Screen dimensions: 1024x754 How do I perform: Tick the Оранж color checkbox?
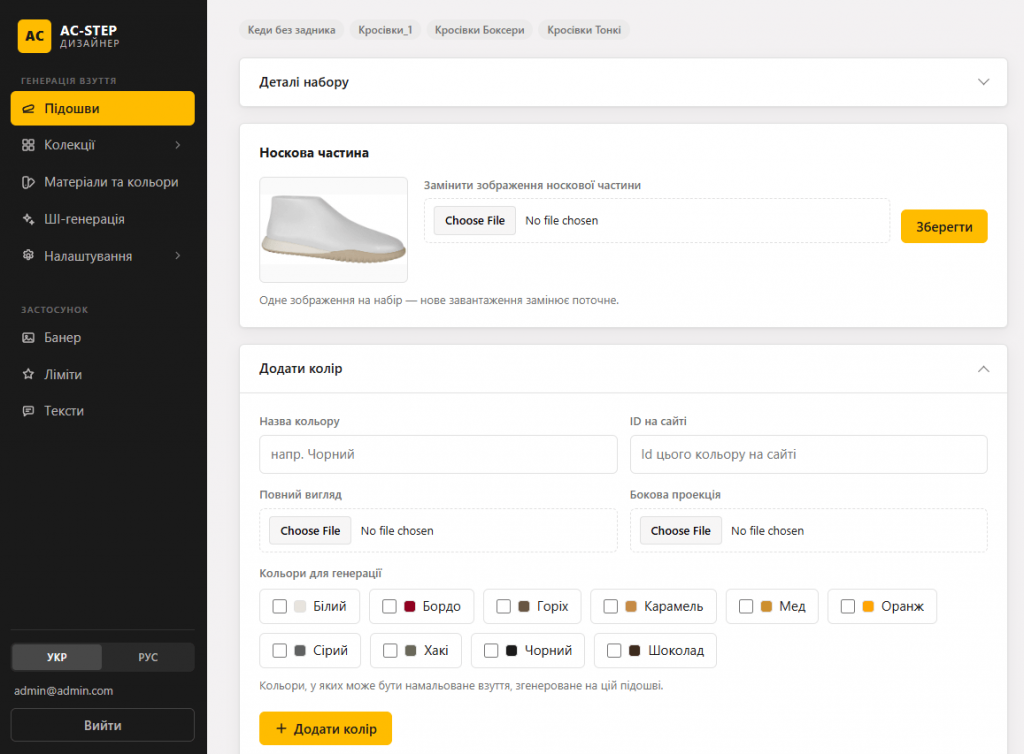click(x=848, y=606)
